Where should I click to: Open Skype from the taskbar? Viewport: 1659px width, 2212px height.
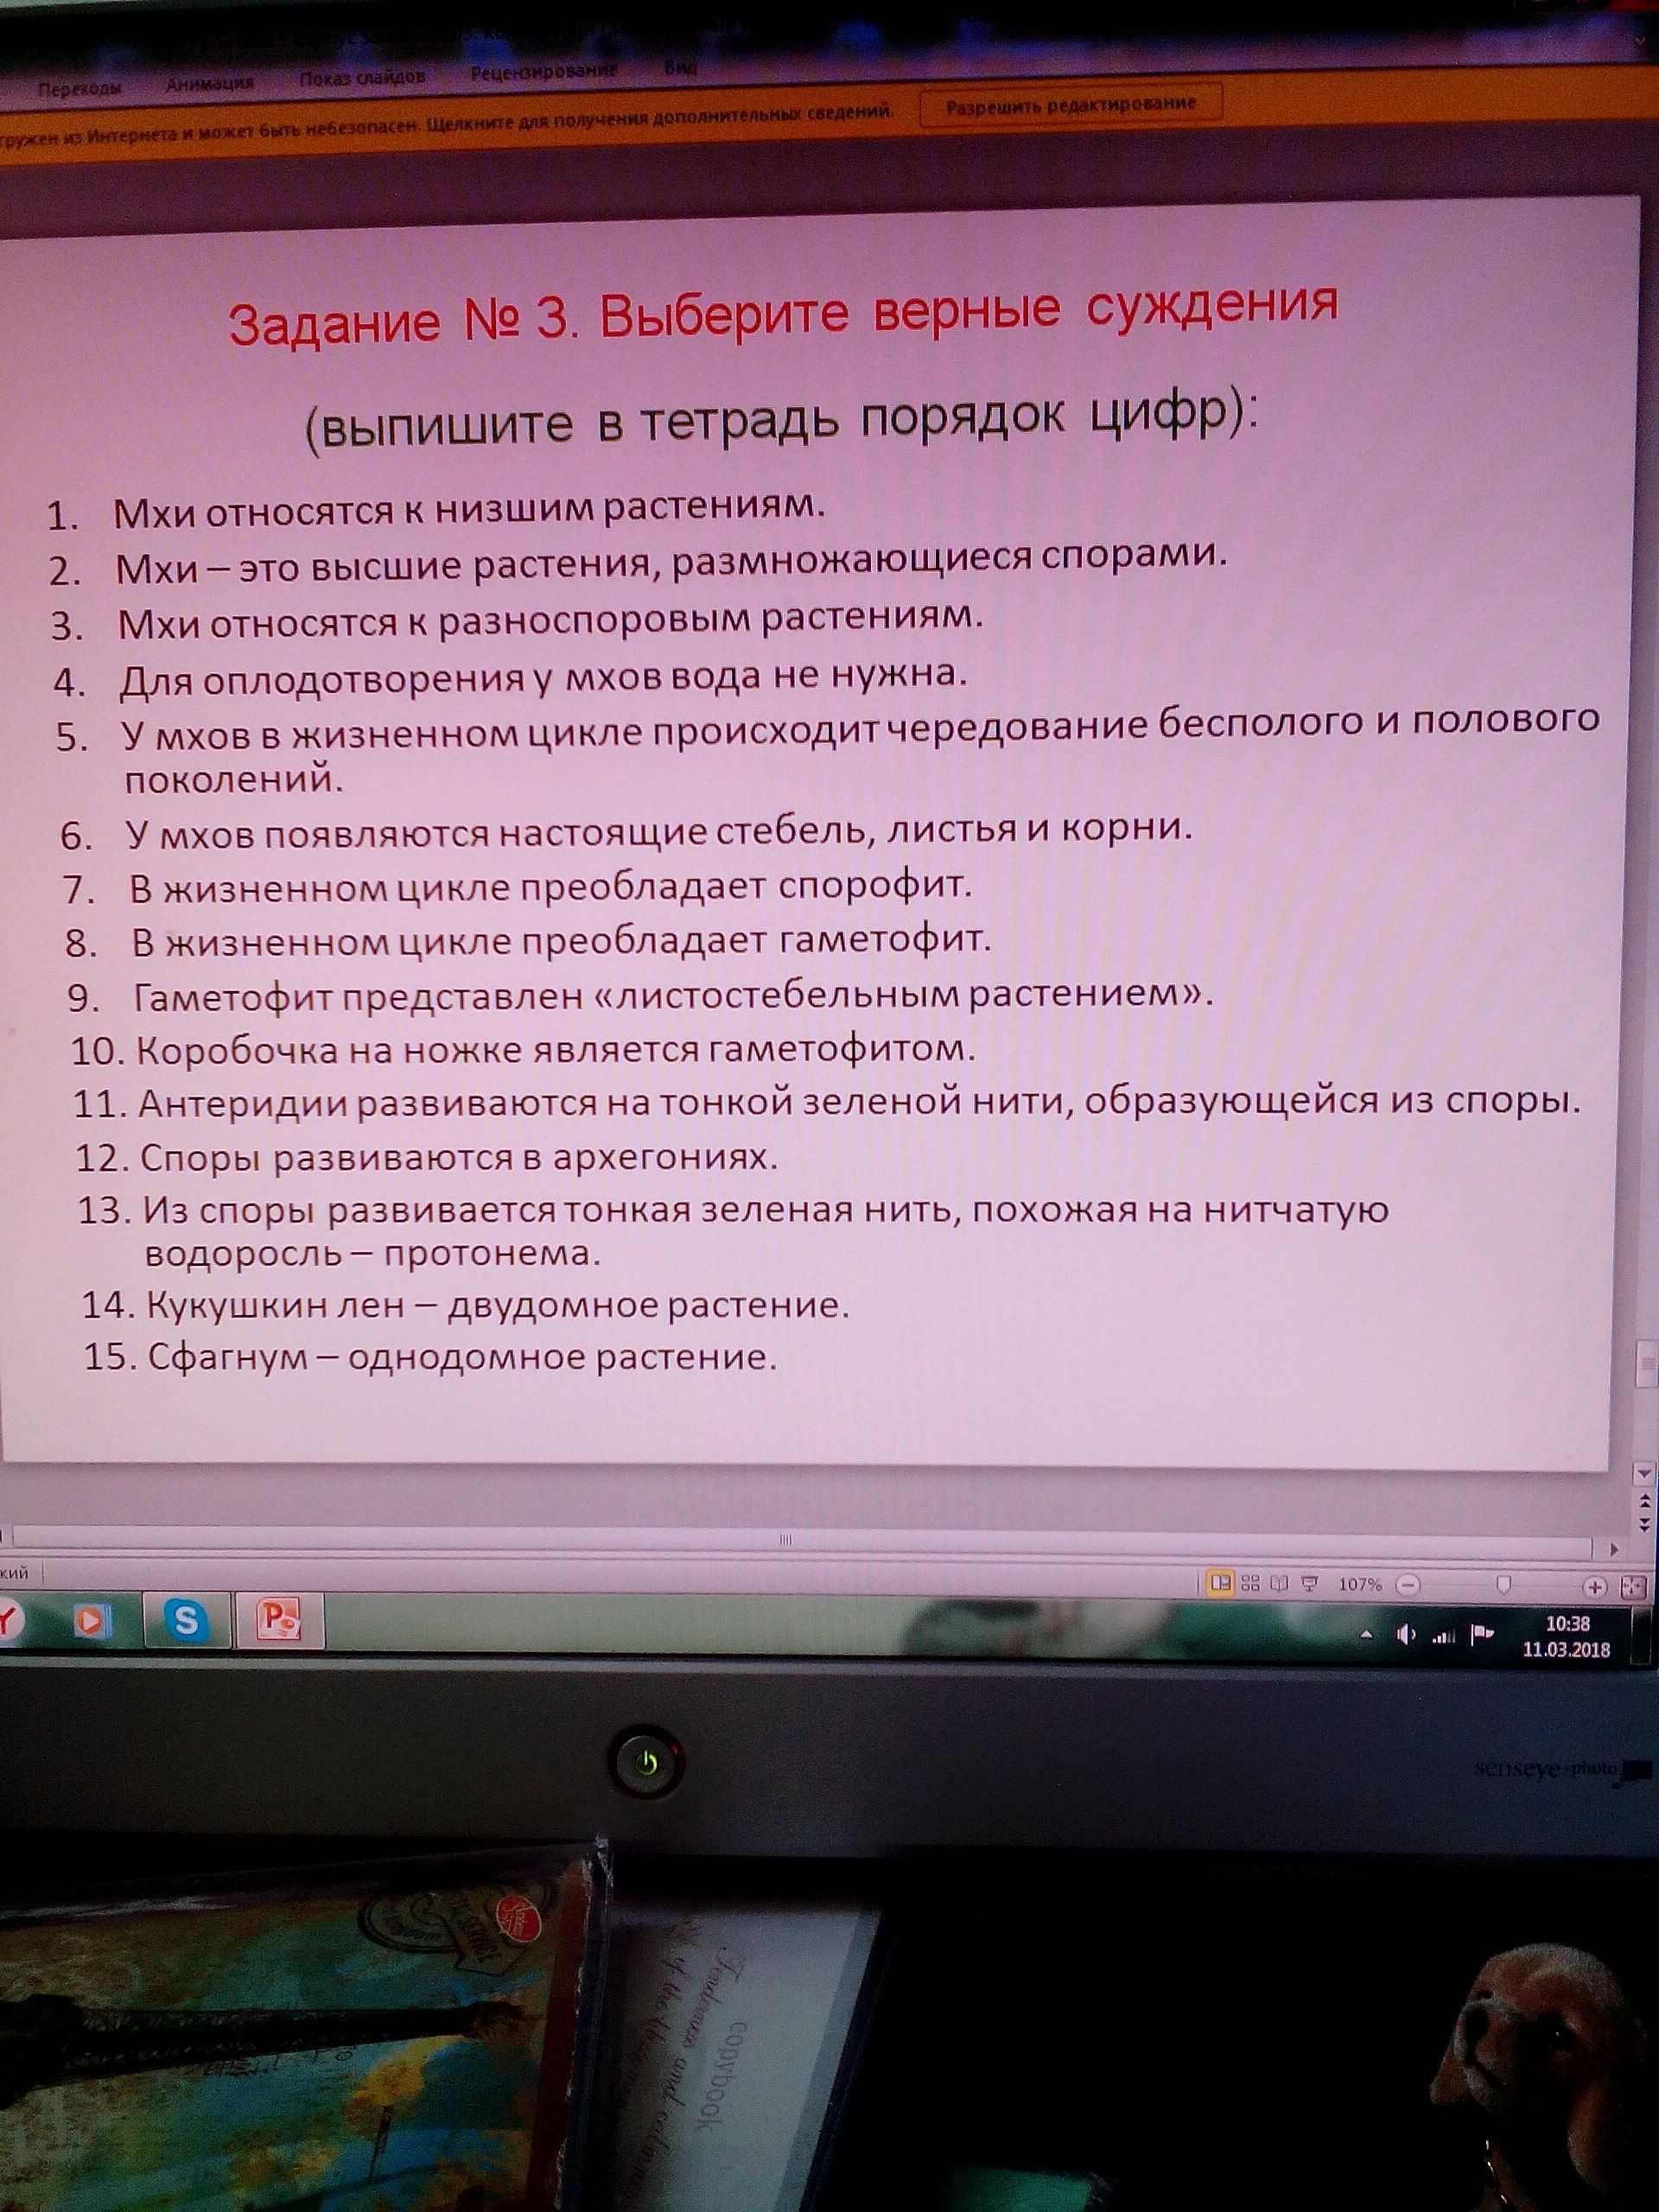186,1620
